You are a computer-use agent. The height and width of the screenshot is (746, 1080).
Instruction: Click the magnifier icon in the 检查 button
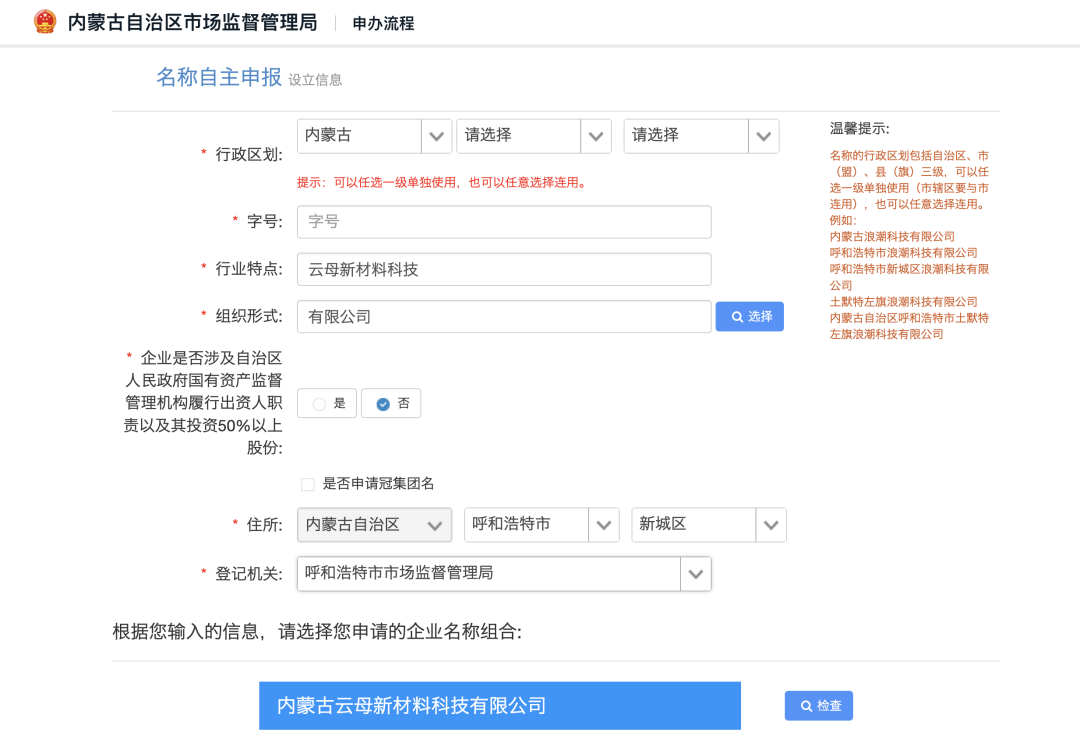tap(804, 705)
